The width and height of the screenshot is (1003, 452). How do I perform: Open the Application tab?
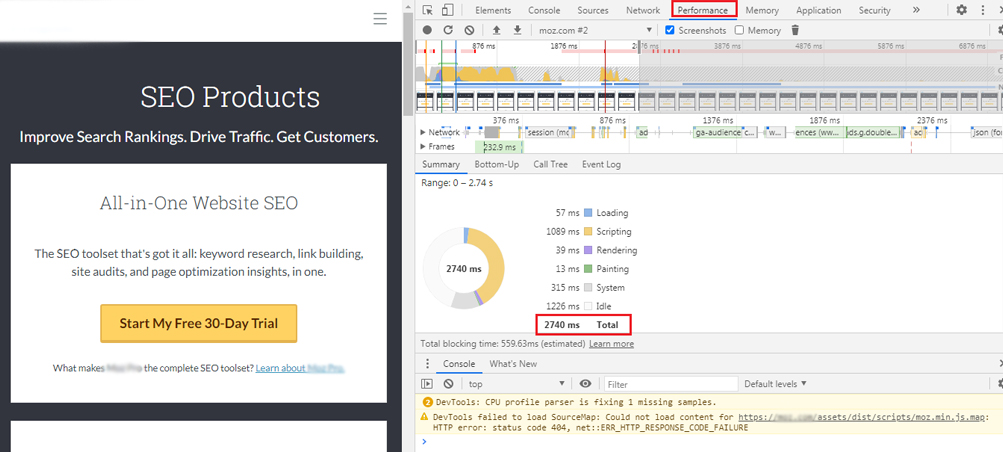coord(819,10)
